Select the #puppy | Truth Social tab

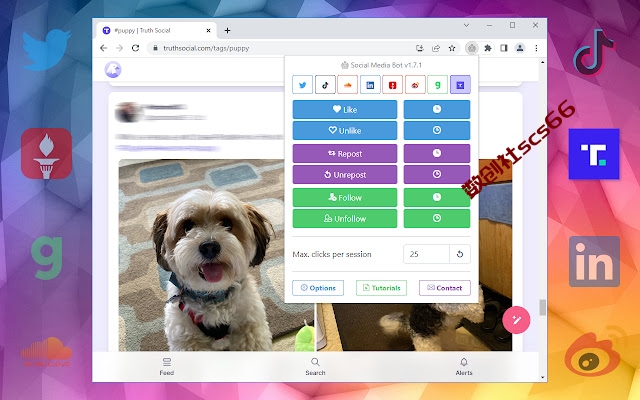coord(155,31)
